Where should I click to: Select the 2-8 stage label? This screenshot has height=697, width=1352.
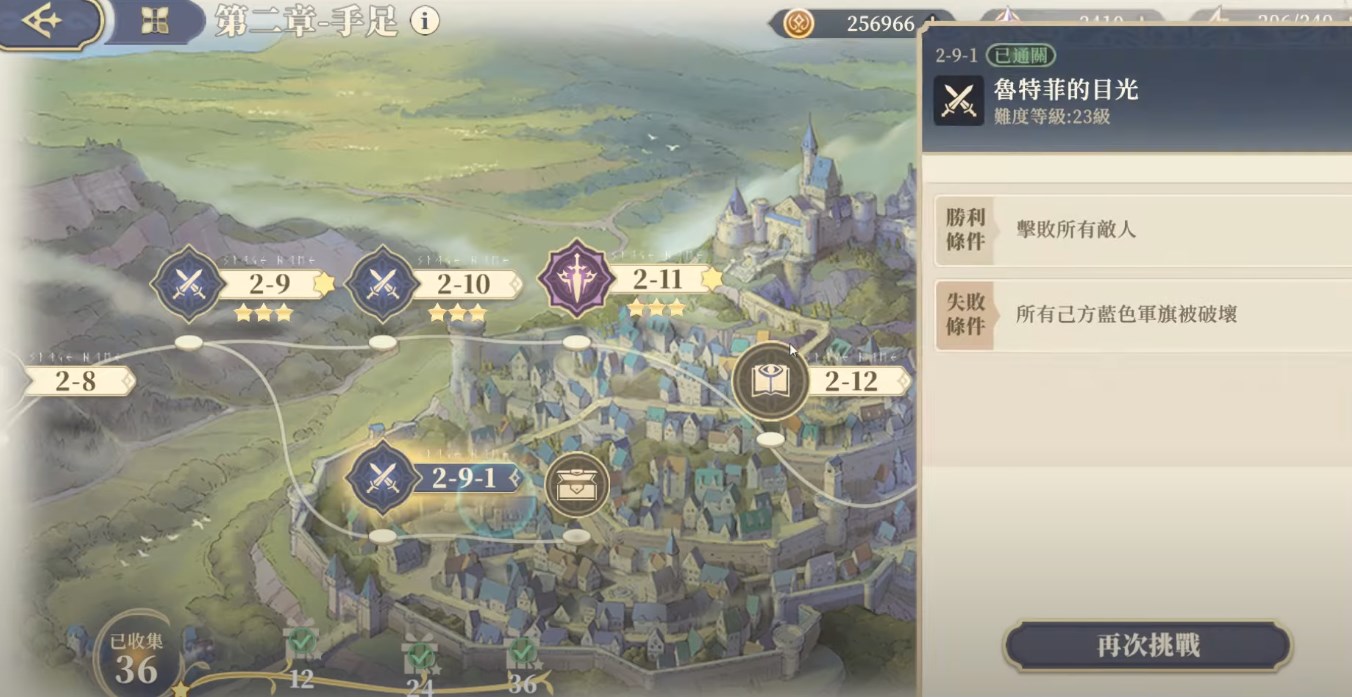[x=76, y=380]
